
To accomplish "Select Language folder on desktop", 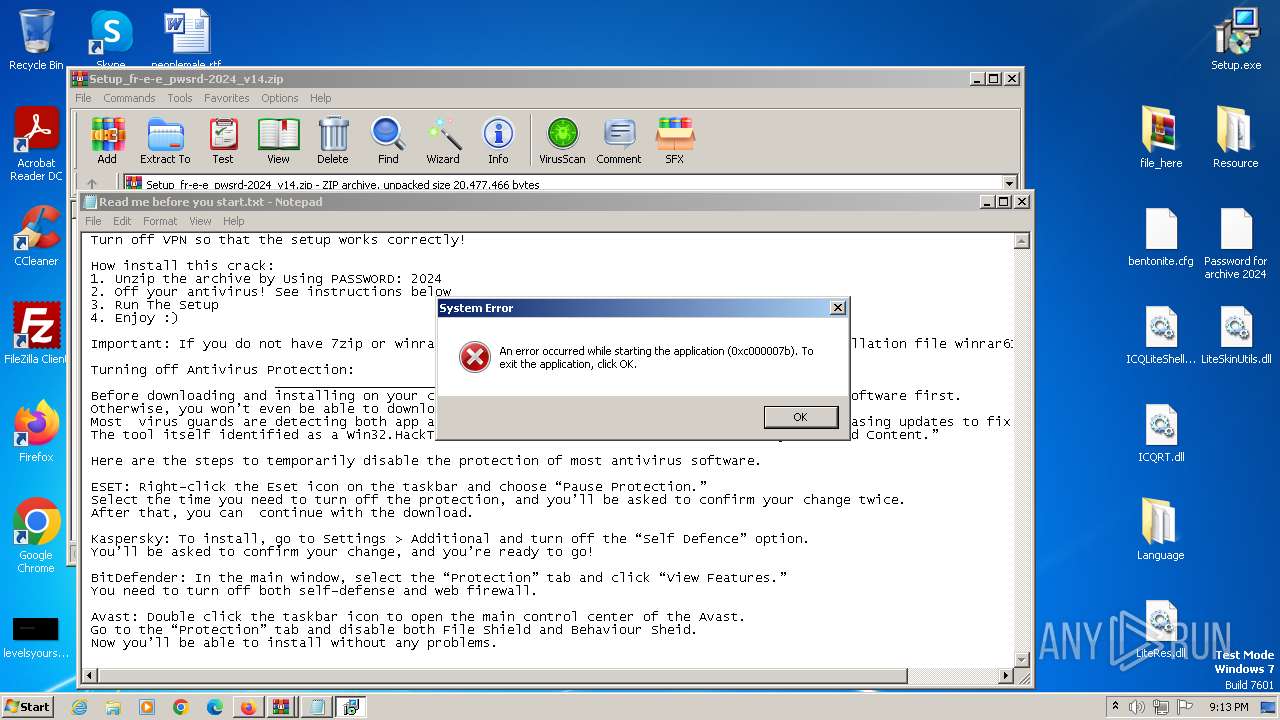I will click(x=1161, y=530).
